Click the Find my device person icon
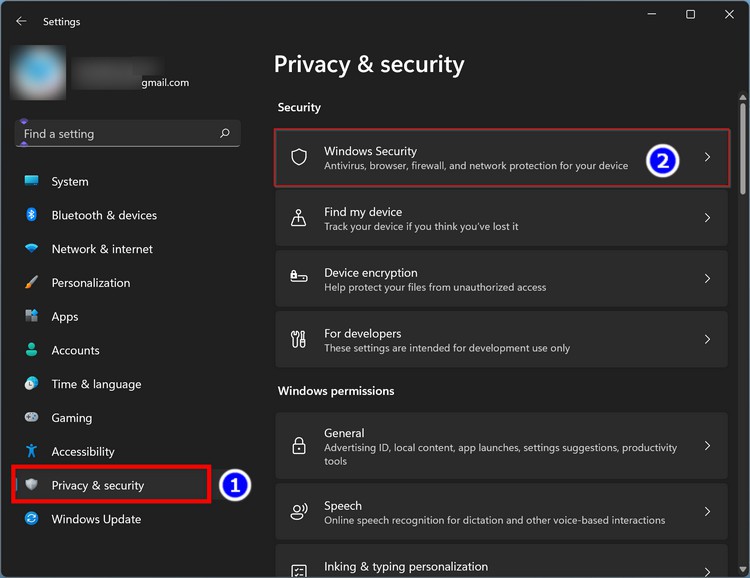This screenshot has height=578, width=750. (x=298, y=218)
